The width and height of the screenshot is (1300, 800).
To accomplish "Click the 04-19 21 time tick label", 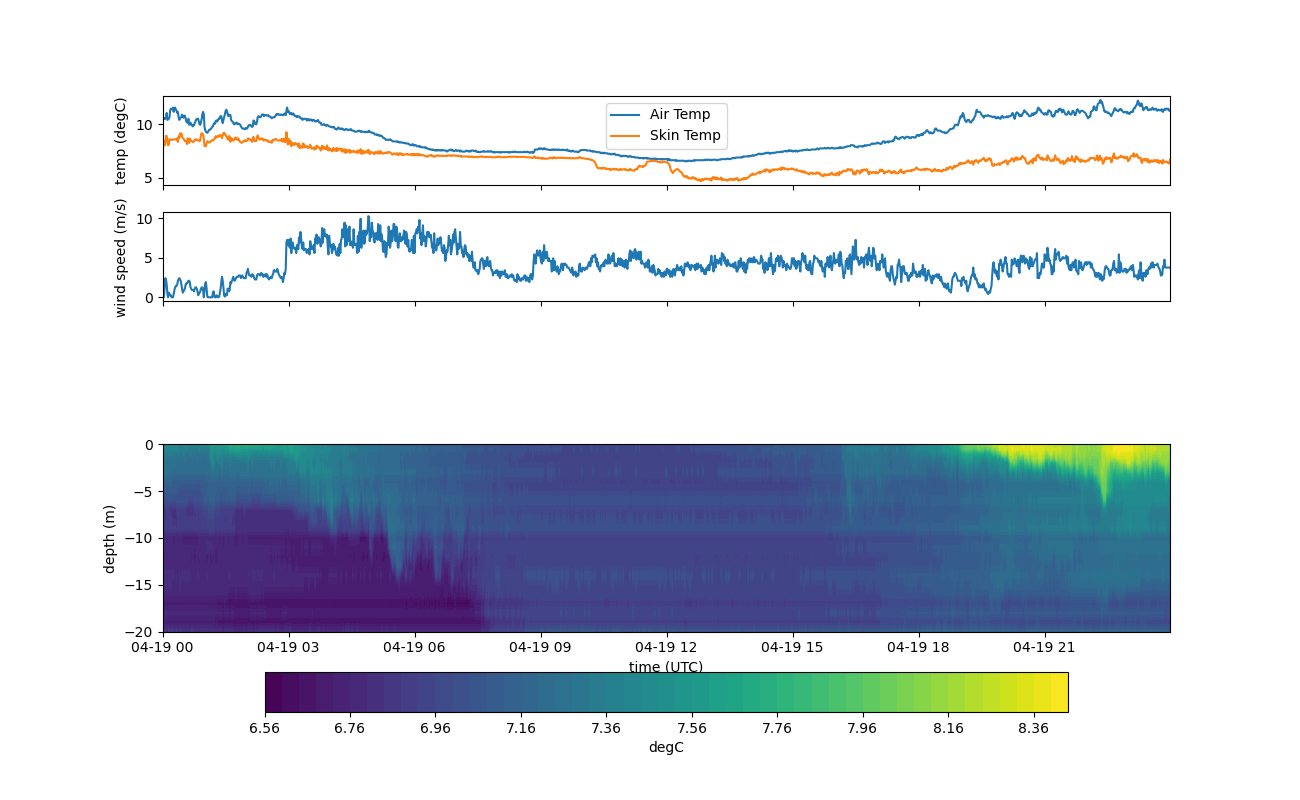I will (1045, 647).
